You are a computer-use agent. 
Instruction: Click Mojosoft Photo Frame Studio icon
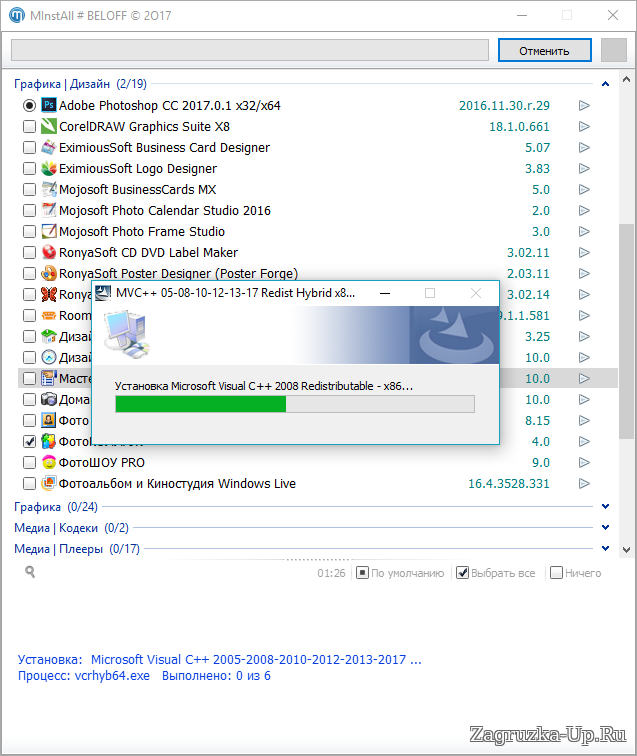49,231
